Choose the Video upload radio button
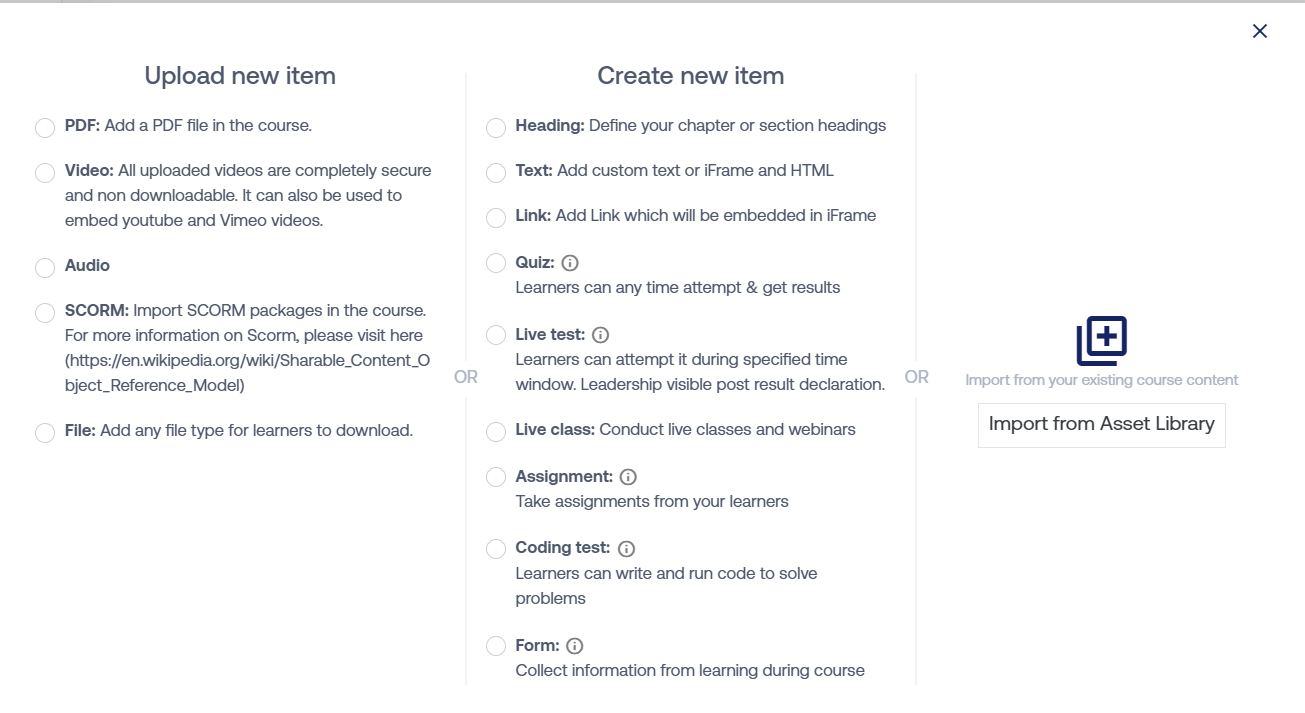The image size is (1305, 713). click(45, 173)
